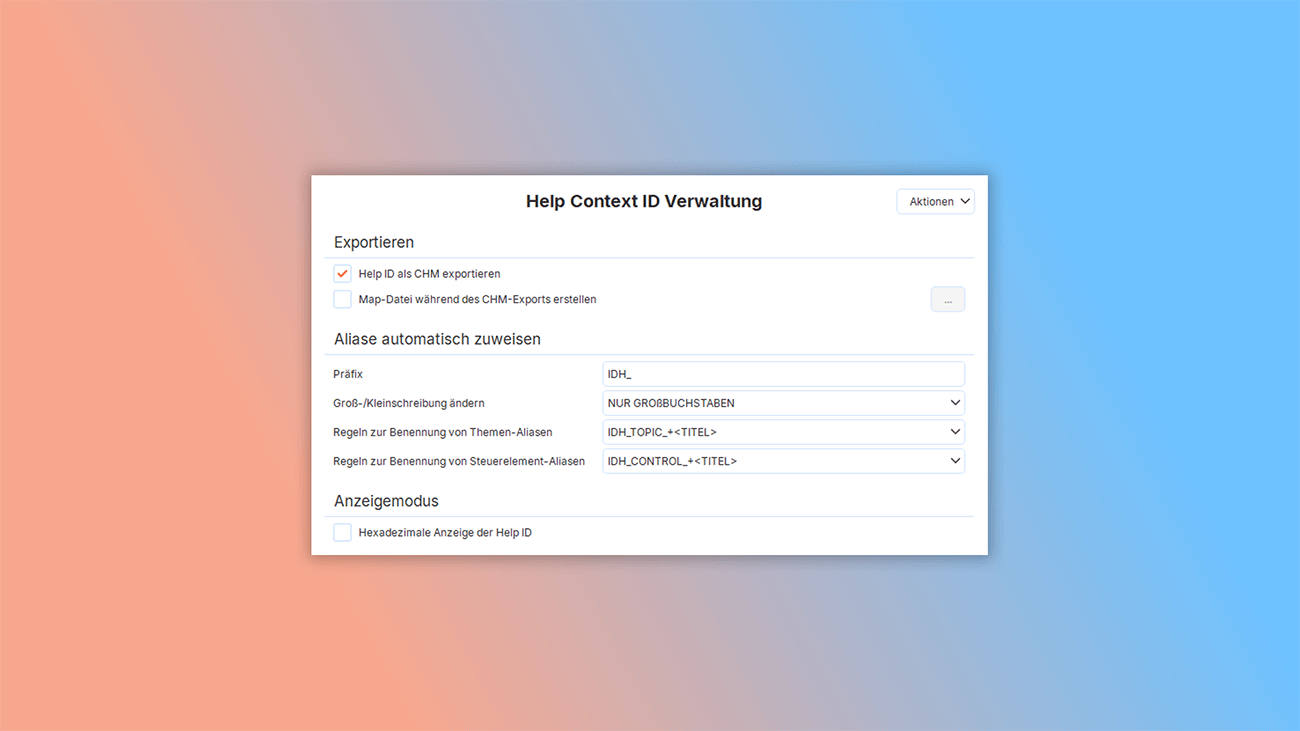Screen dimensions: 1300x731
Task: Click the arrow icon of Groß-/Kleinschreibung selector
Action: click(x=955, y=403)
